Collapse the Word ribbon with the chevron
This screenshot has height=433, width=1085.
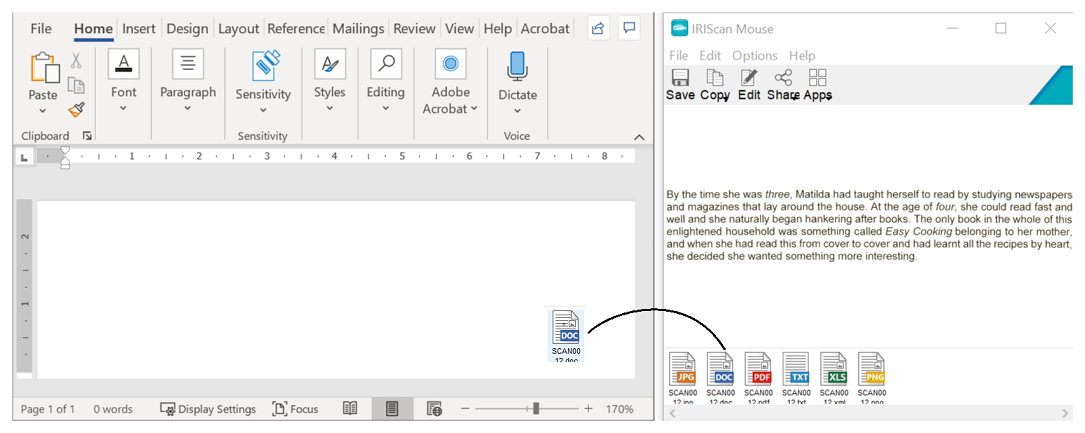pyautogui.click(x=639, y=137)
